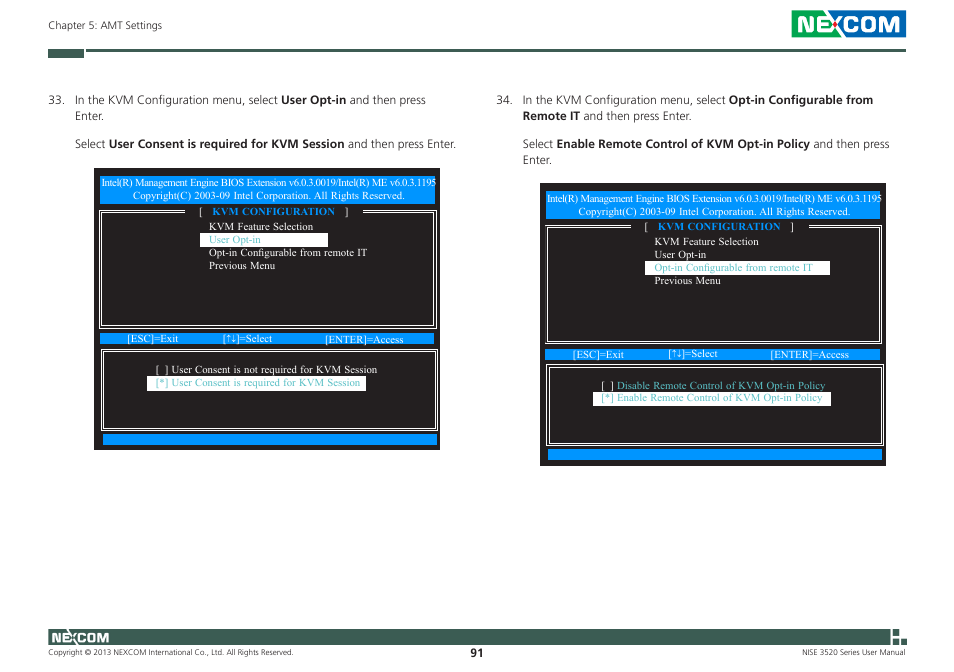Click the Intel Management Engine BIOS Extension banner on the right
This screenshot has height=672, width=954.
tap(713, 205)
